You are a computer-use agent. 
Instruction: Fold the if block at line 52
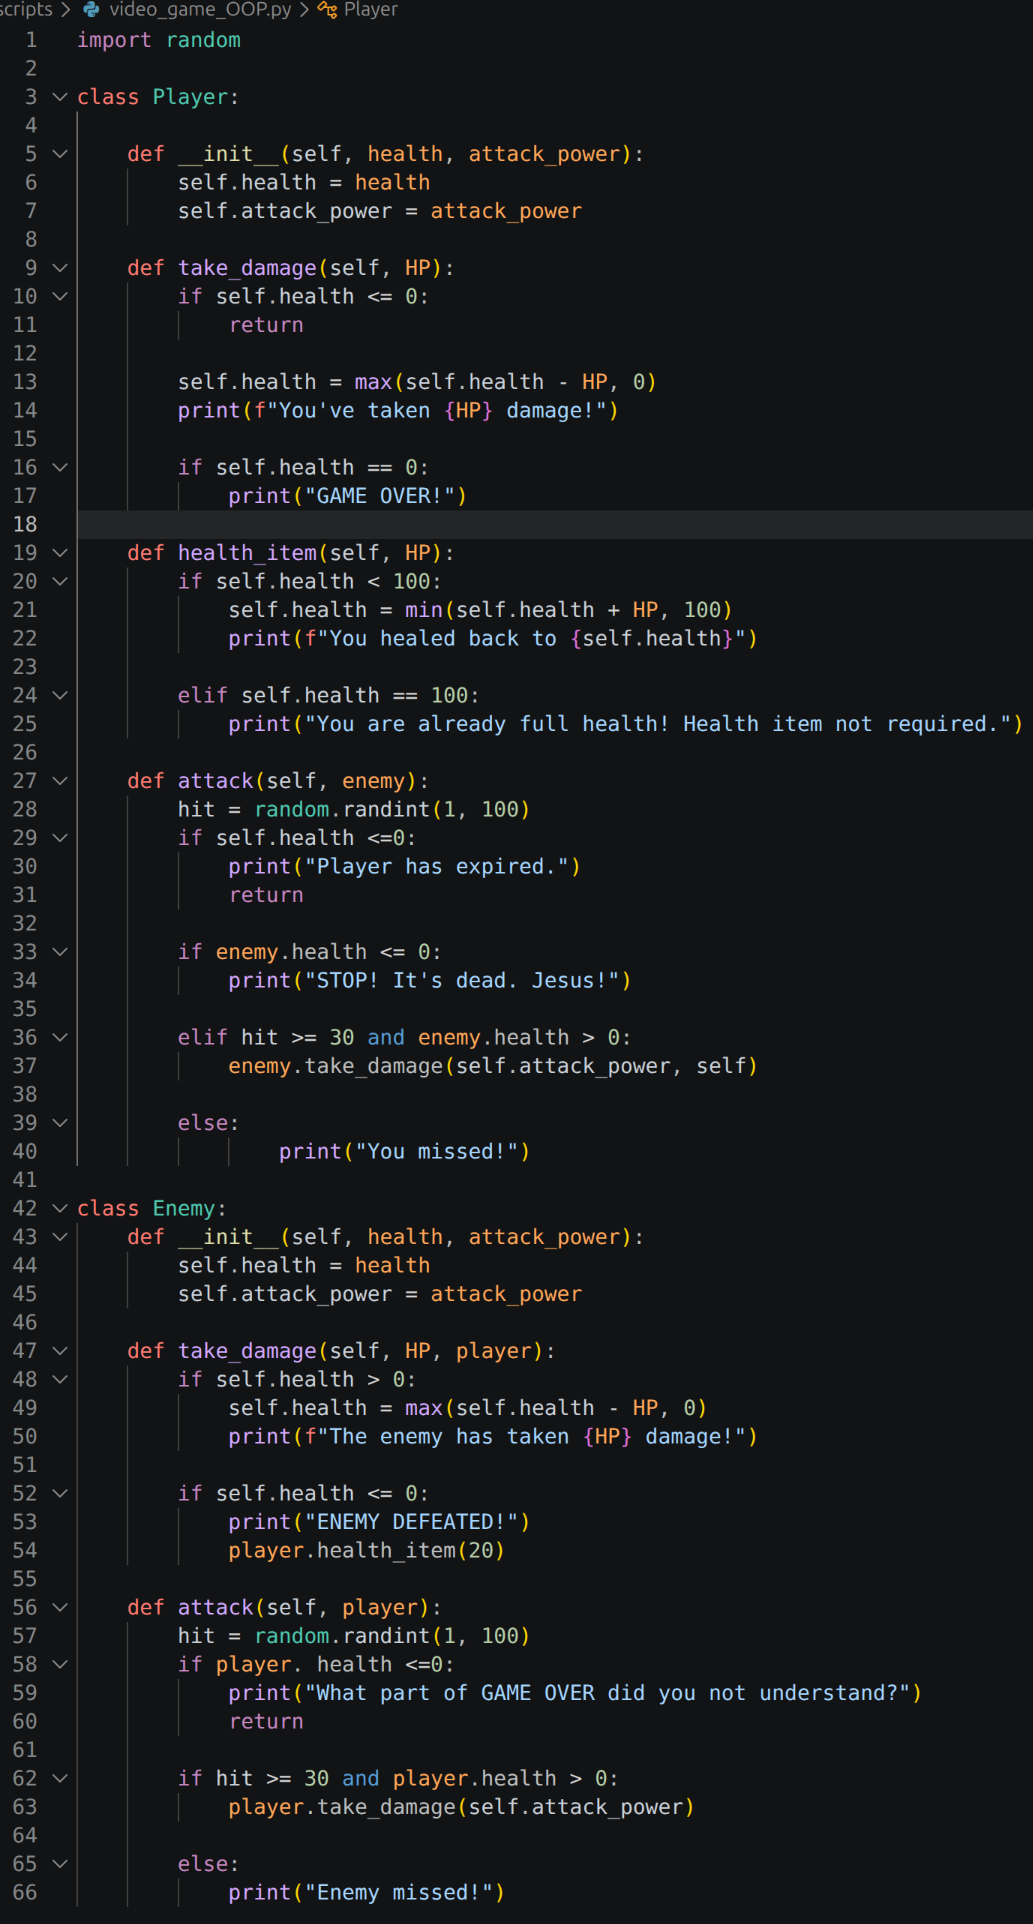[x=60, y=1493]
